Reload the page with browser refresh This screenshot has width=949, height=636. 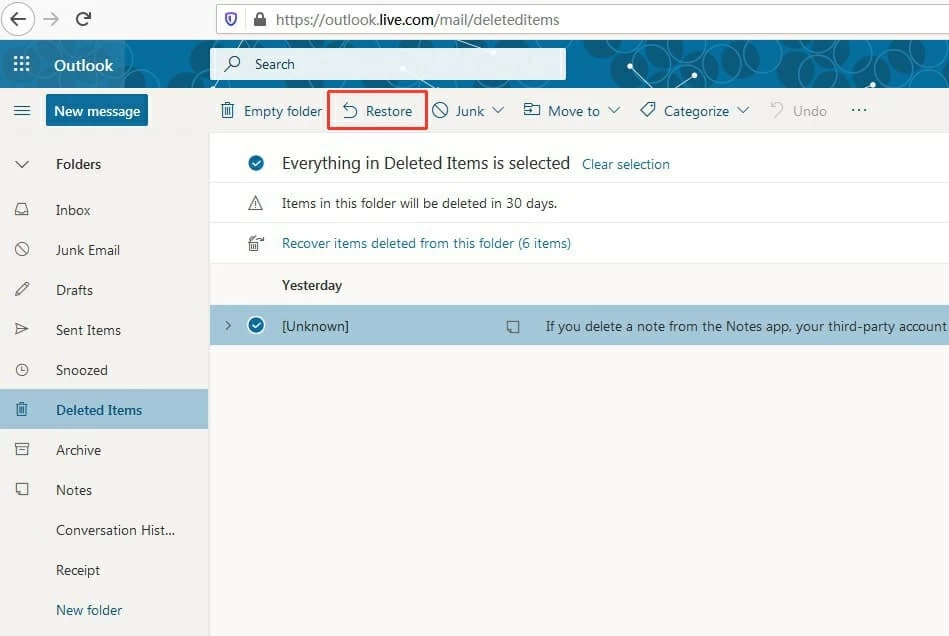click(x=84, y=19)
